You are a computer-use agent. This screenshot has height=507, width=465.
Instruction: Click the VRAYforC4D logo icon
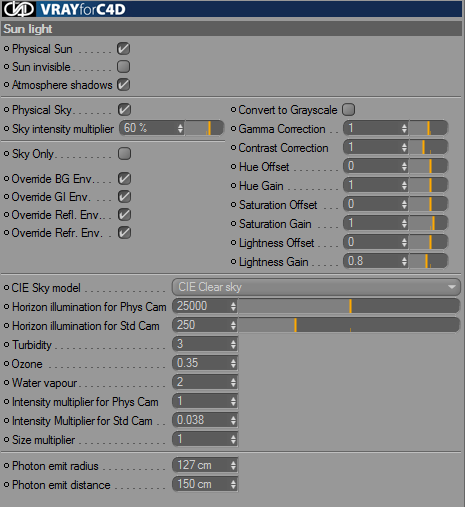coord(19,9)
